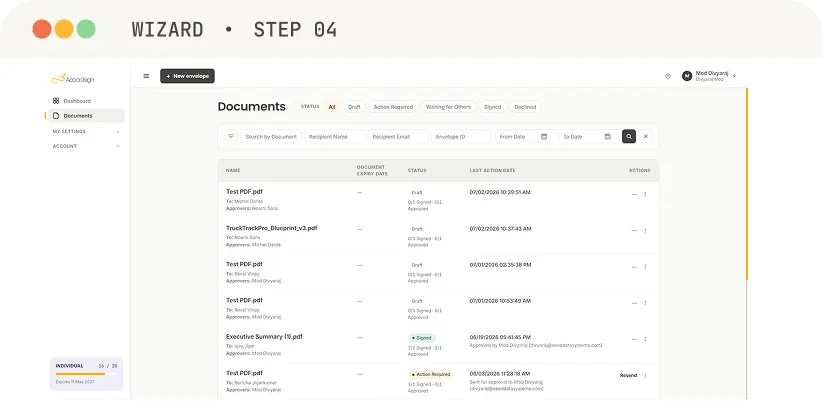Open TruckTrackPro_Blueprint_v3.pdf document
Viewport: 824px width, 416px height.
(x=272, y=228)
